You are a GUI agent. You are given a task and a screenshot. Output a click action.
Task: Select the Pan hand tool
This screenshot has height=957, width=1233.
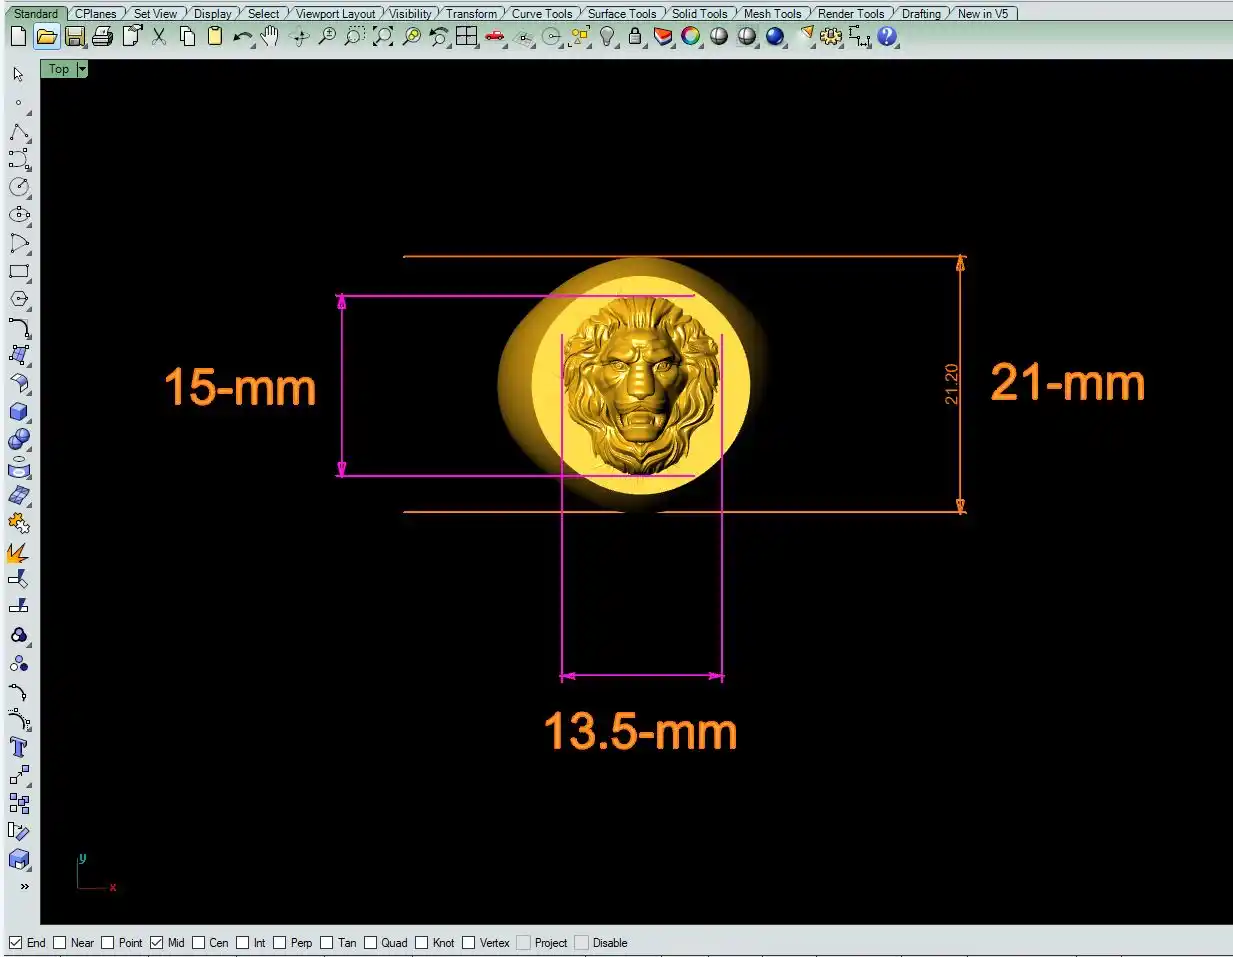(x=270, y=37)
